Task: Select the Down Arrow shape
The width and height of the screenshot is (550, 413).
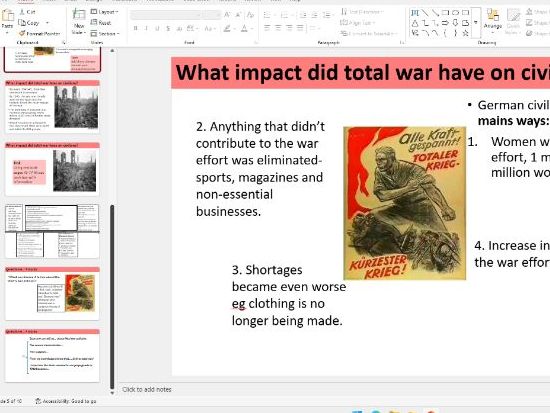Action: [x=455, y=23]
